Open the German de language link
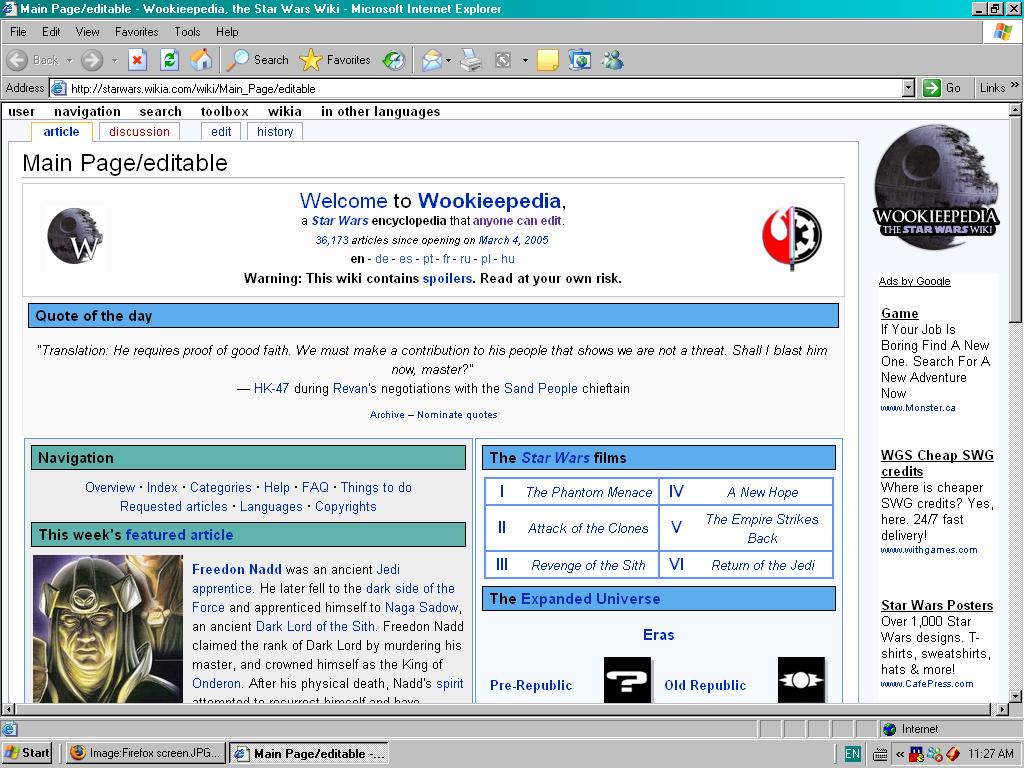The image size is (1024, 768). click(382, 259)
